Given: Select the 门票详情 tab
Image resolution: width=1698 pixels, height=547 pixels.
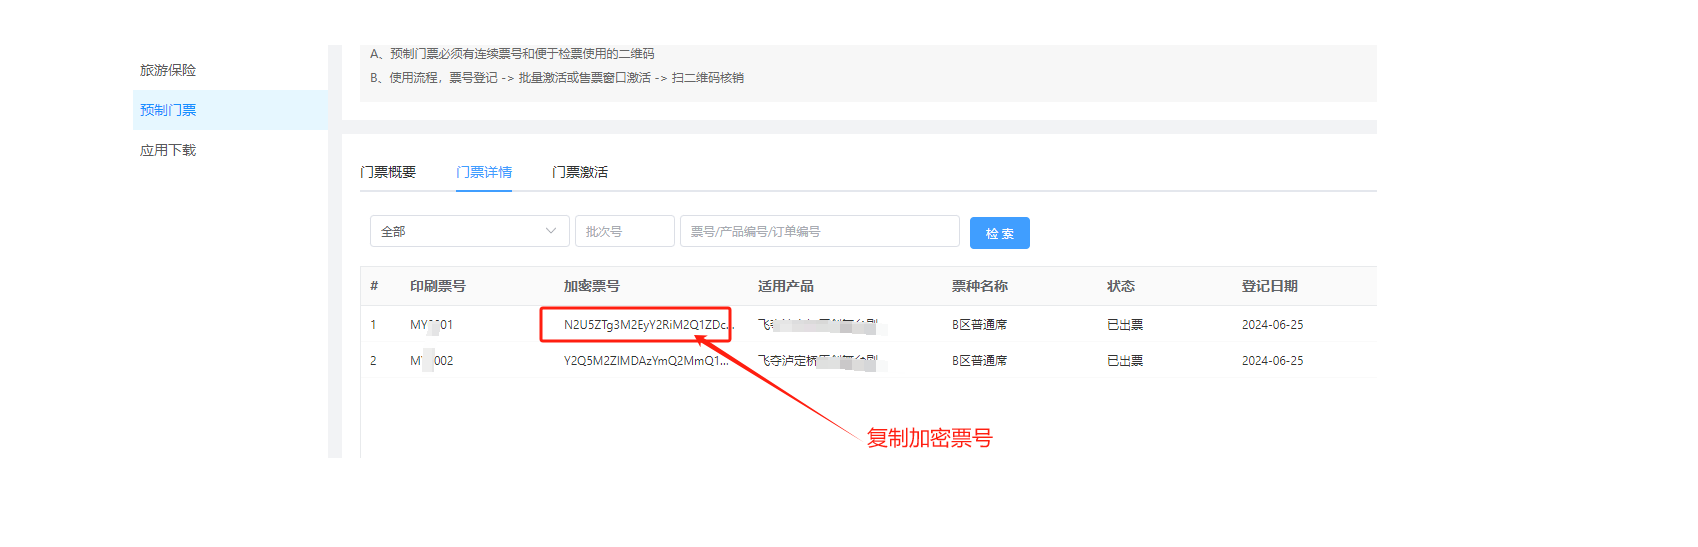Looking at the screenshot, I should pos(484,172).
